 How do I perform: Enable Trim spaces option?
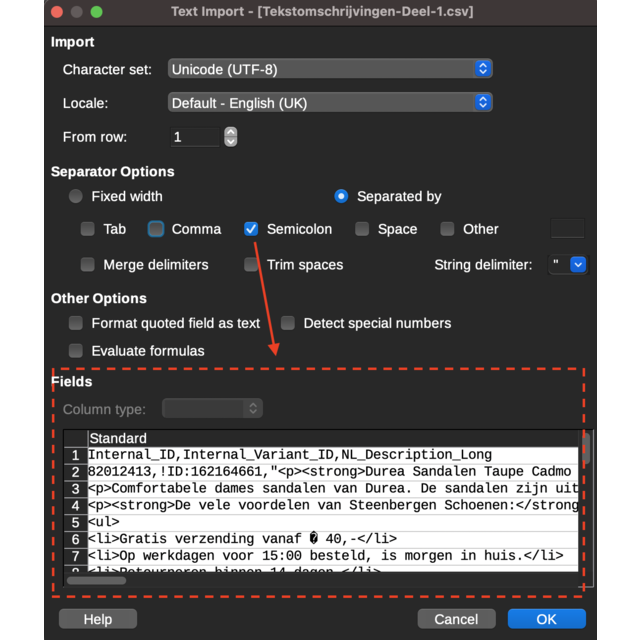click(x=251, y=265)
